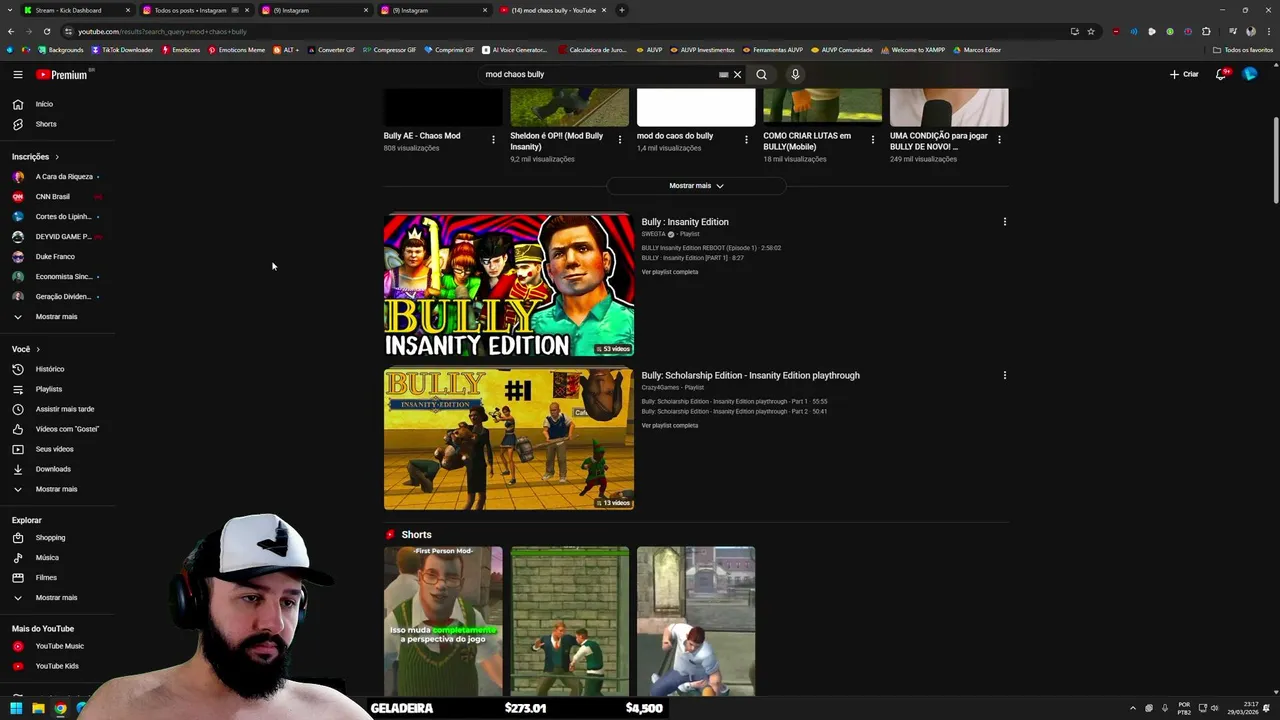The width and height of the screenshot is (1280, 720).
Task: Open Bully #1 Insanity Edition playthrough thumbnail
Action: 509,439
